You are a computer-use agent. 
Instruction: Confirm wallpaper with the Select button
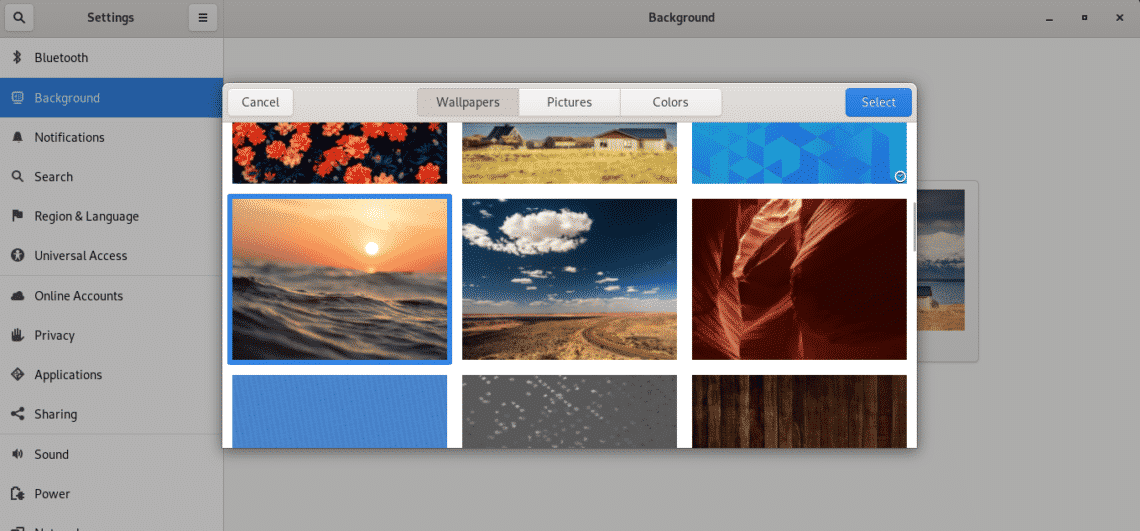tap(878, 103)
